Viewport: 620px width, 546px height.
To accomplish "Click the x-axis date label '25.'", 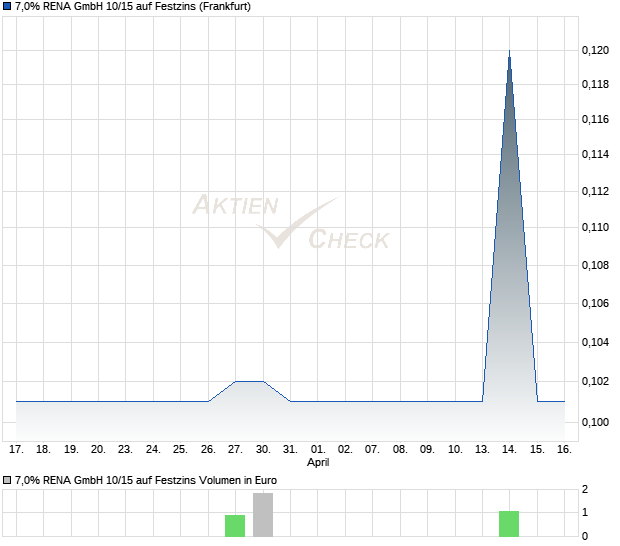I will [x=180, y=450].
